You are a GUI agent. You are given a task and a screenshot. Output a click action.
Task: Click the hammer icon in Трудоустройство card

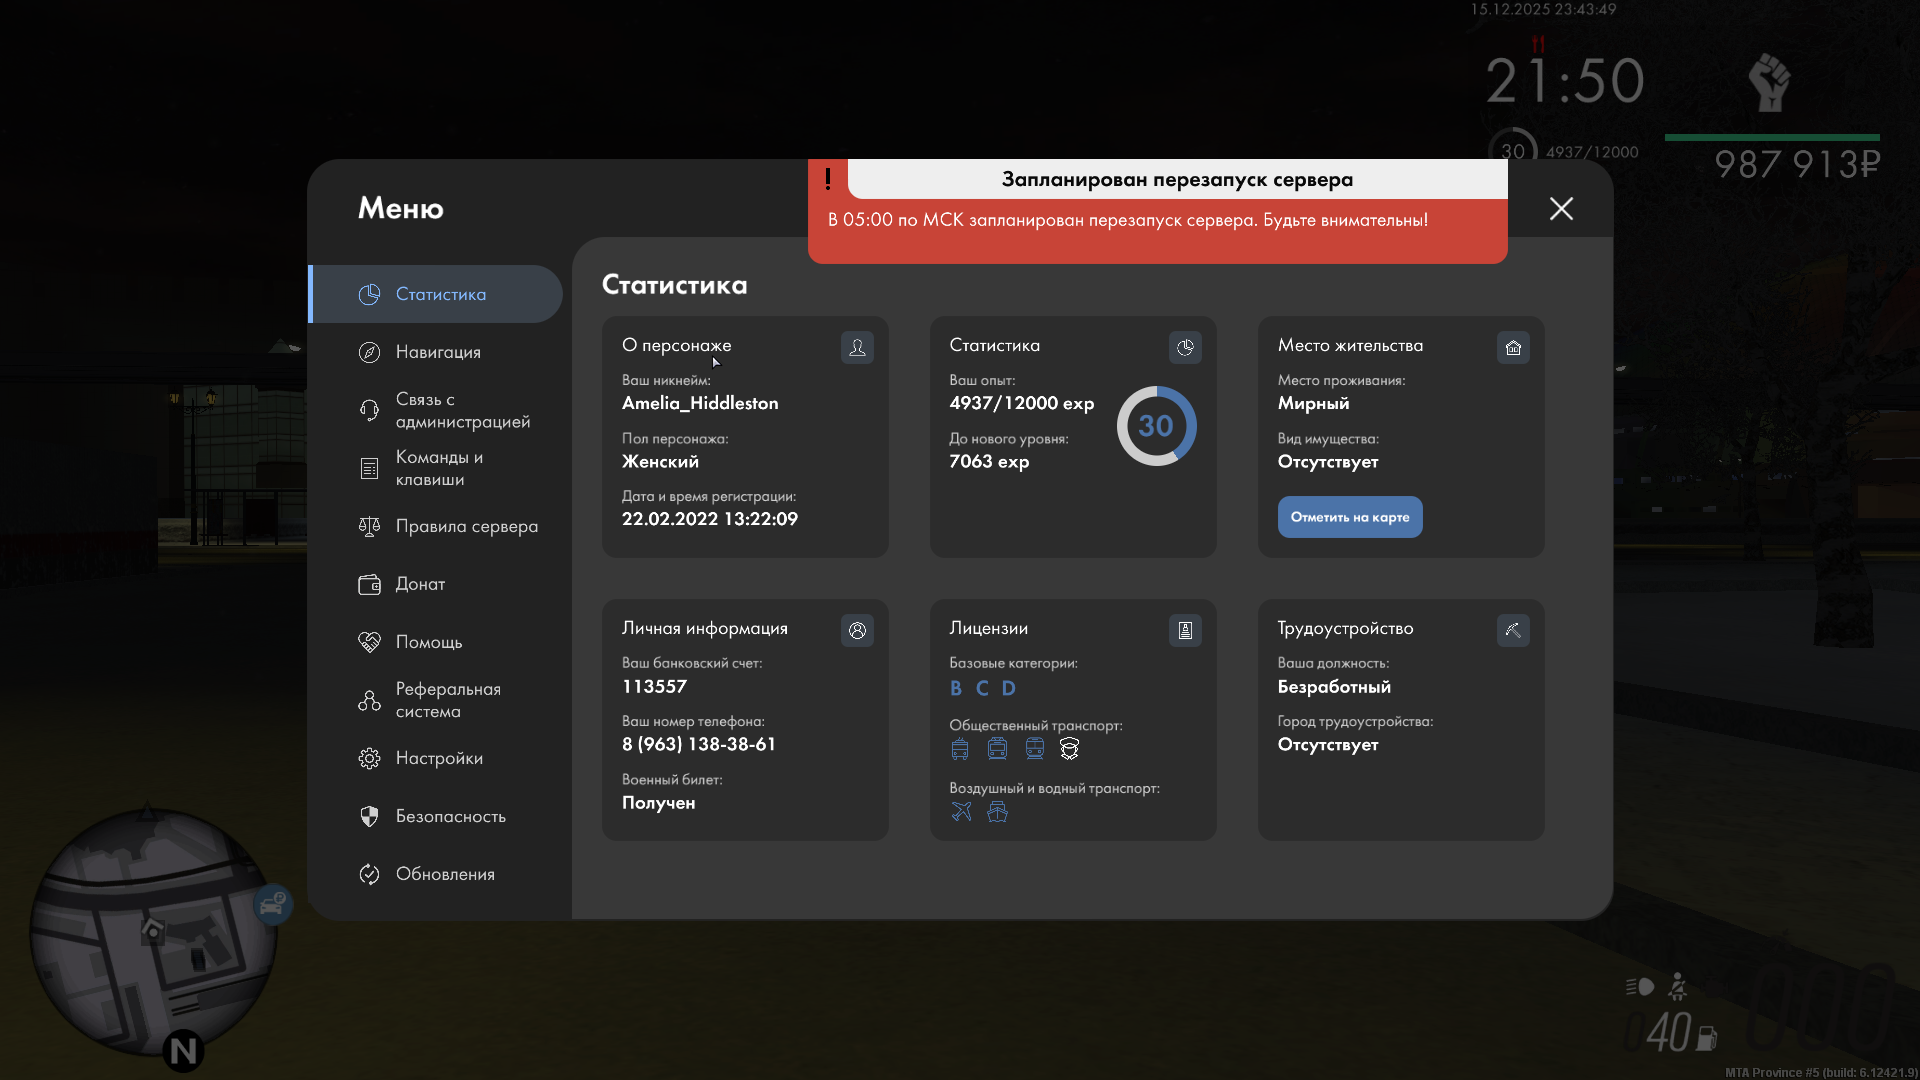tap(1513, 630)
